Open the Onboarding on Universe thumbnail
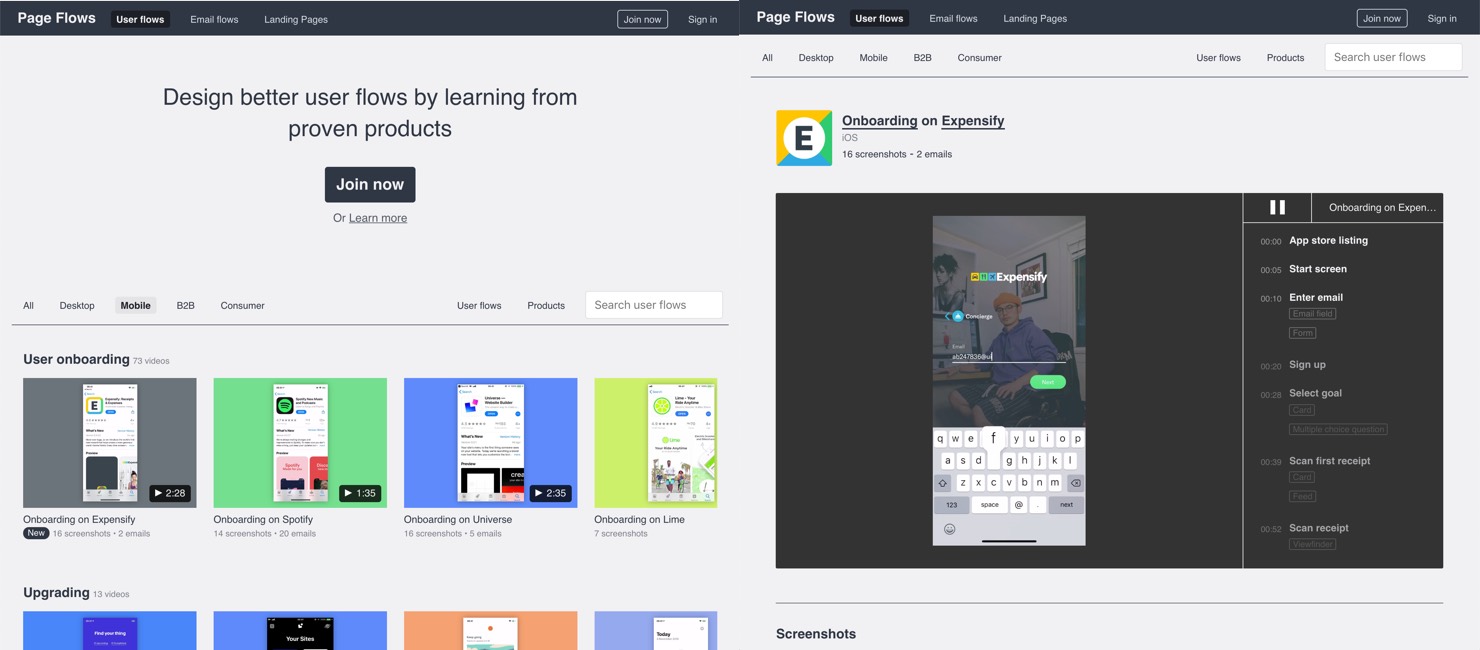 click(x=490, y=442)
